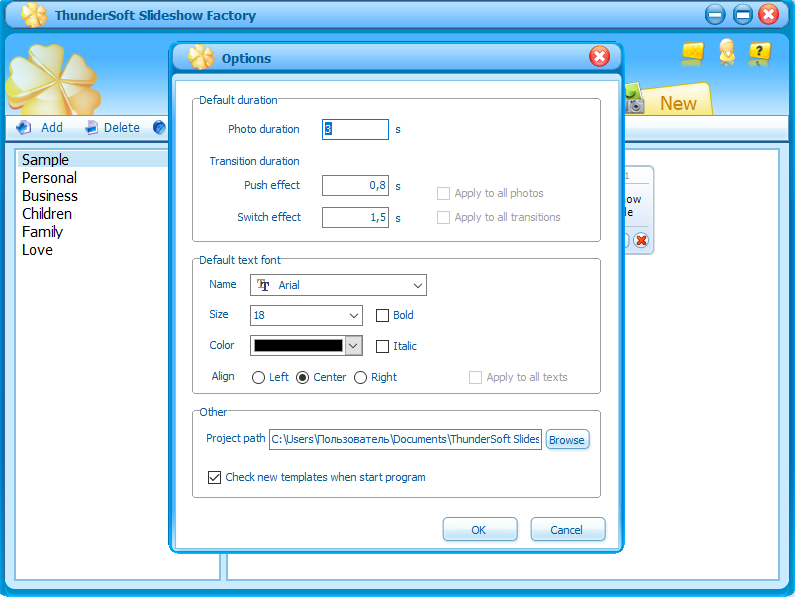This screenshot has width=795, height=597.
Task: Click the red delete icon on the slideshow card
Action: (641, 240)
